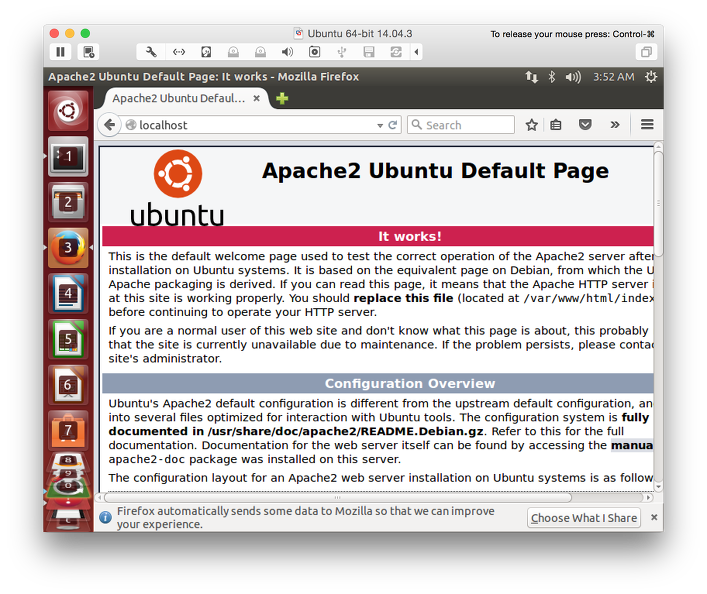Open the clock showing 3:52 AM
This screenshot has height=594, width=707.
(613, 77)
